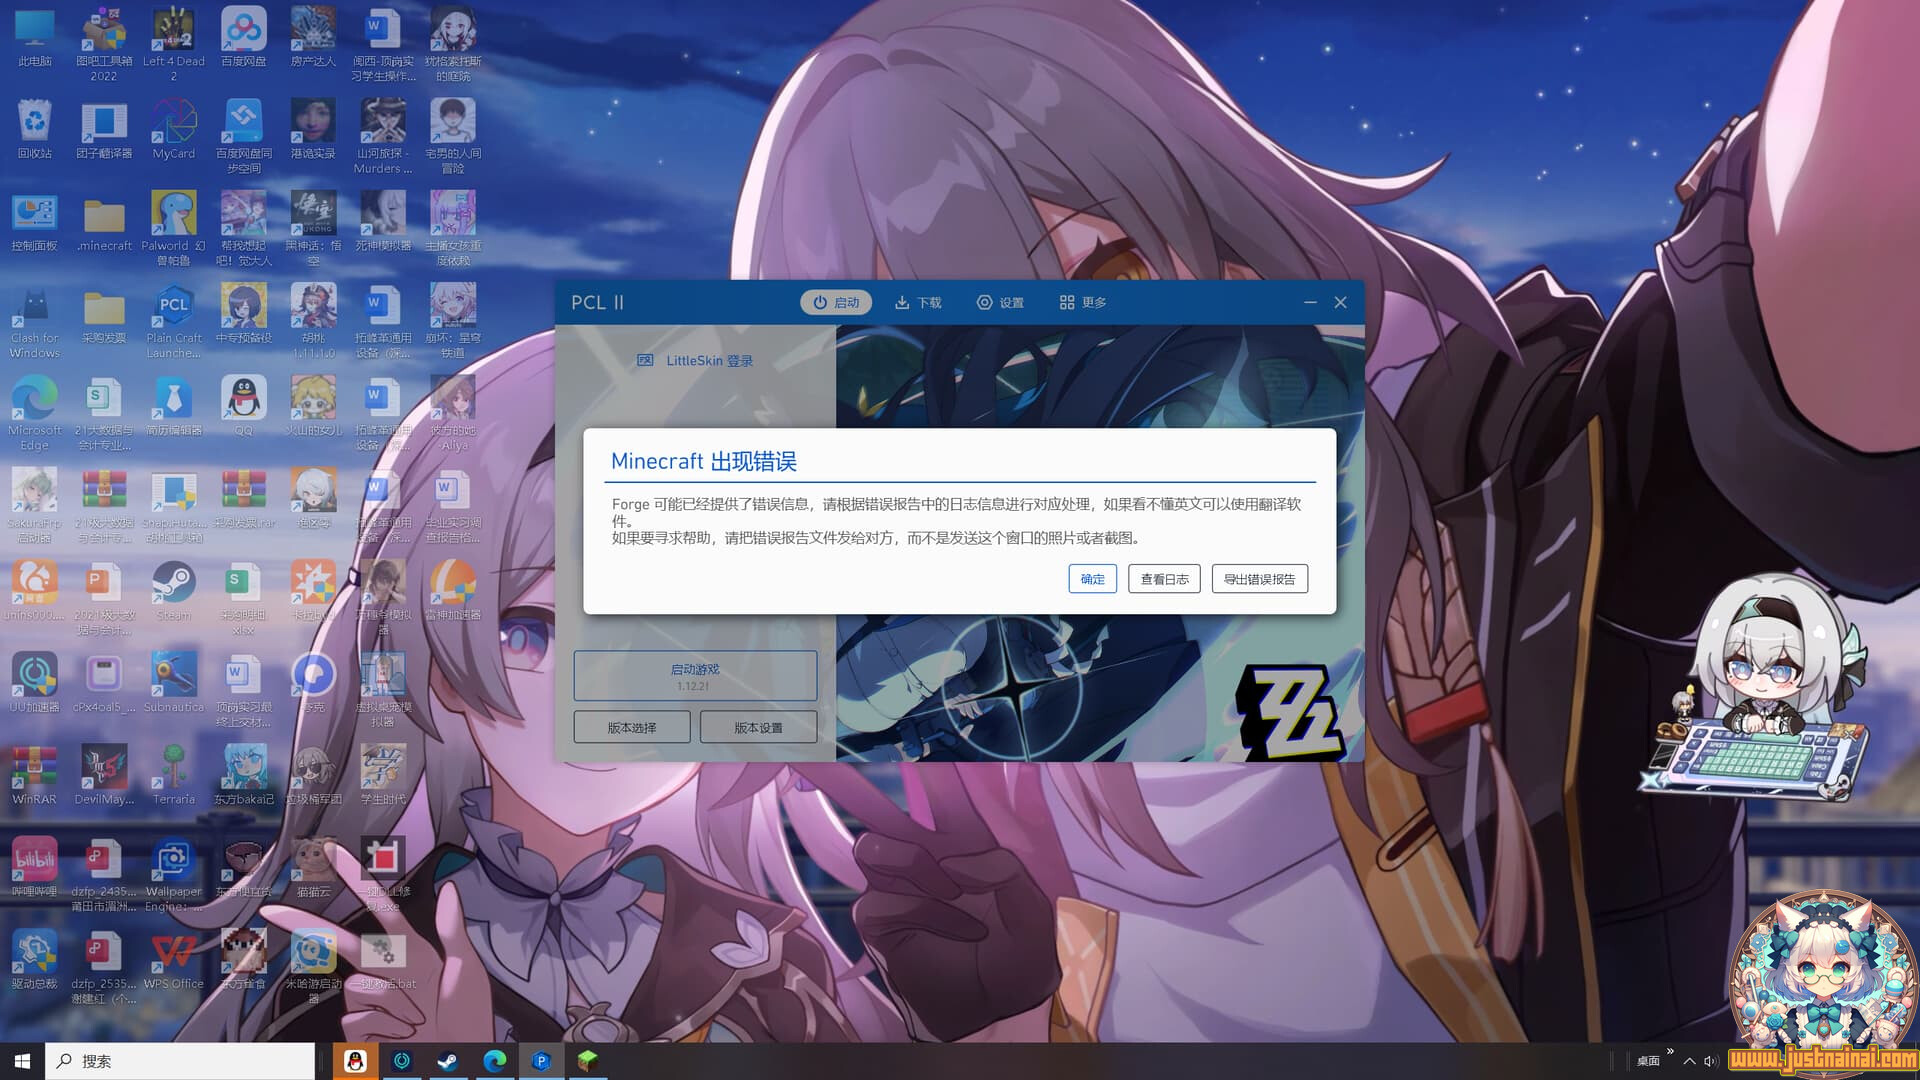Screen dimensions: 1920x1080
Task: Expand the 桌面 toolbar chevron on taskbar
Action: 1670,1051
